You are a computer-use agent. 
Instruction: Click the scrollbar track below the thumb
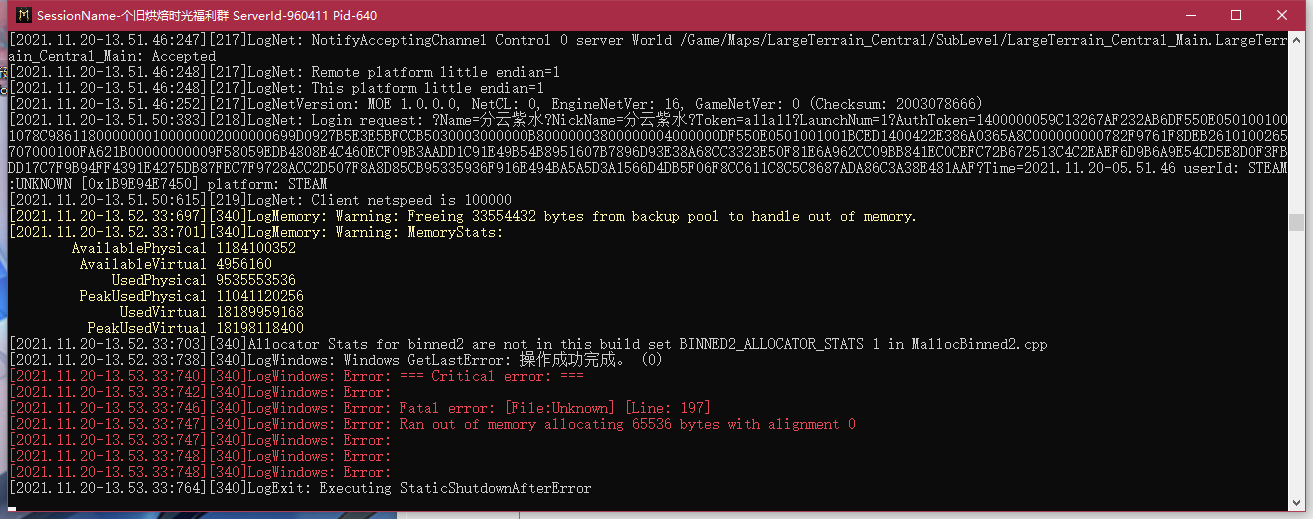coord(1296,360)
